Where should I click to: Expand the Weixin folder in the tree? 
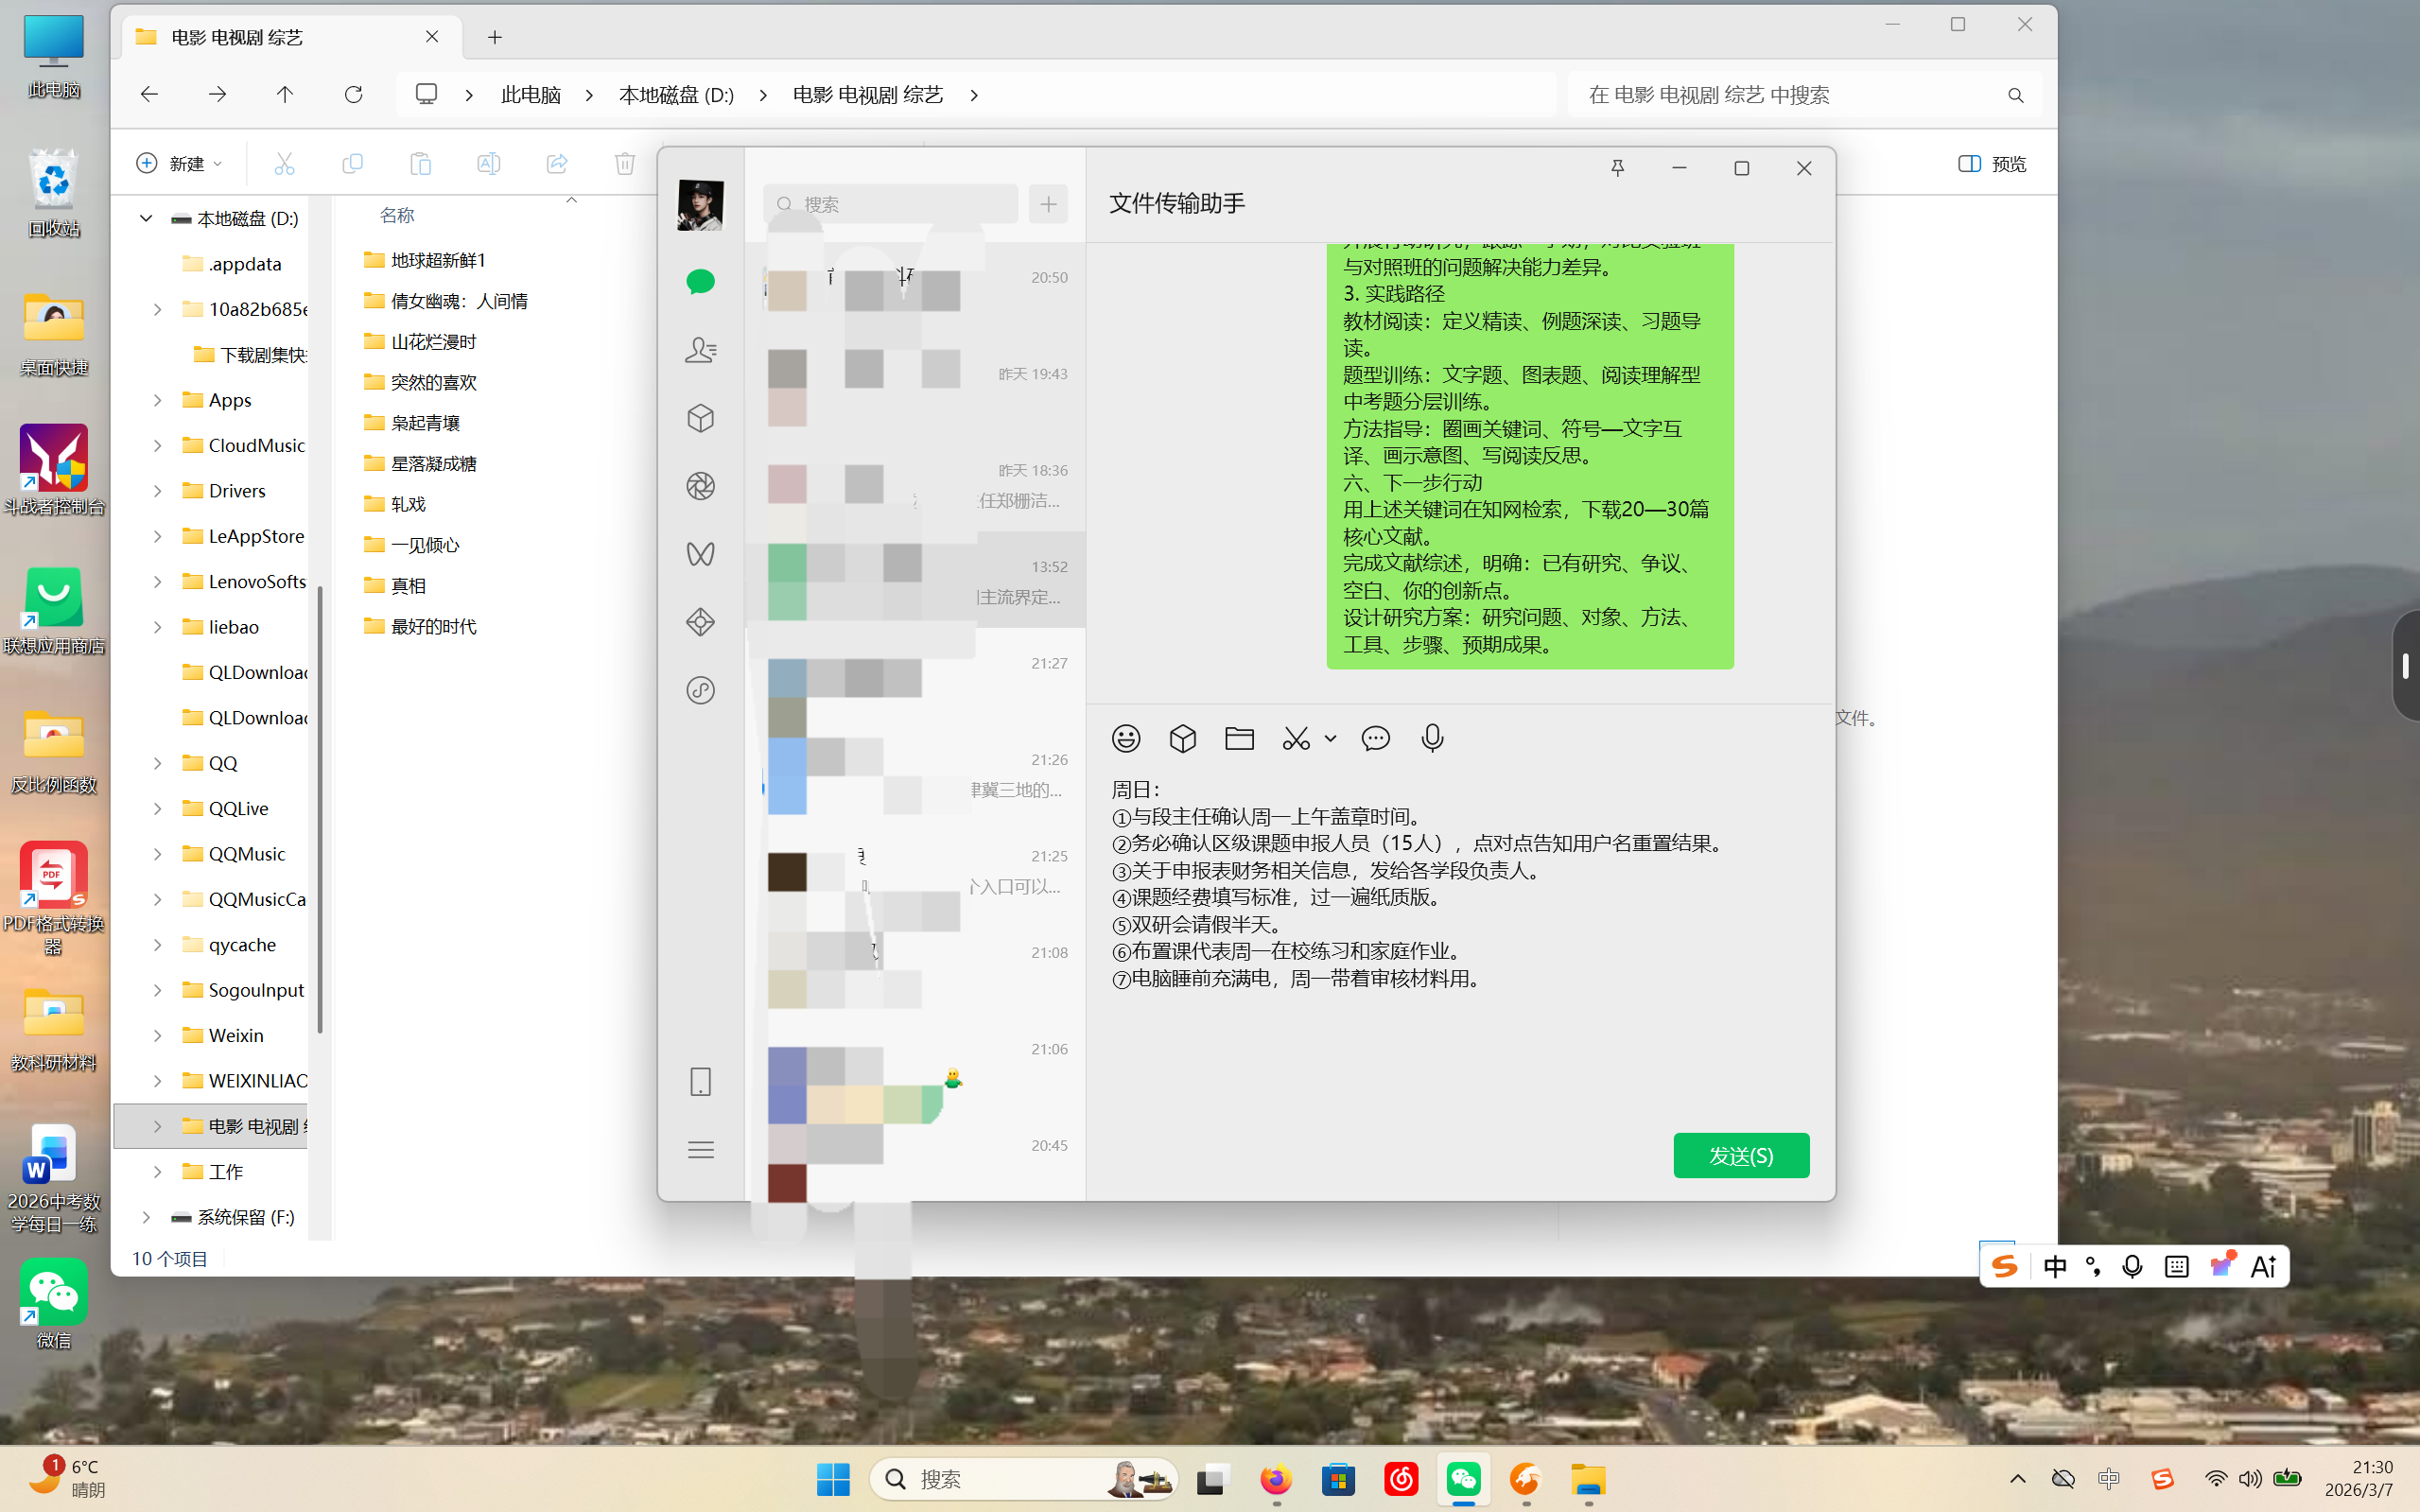click(157, 1034)
